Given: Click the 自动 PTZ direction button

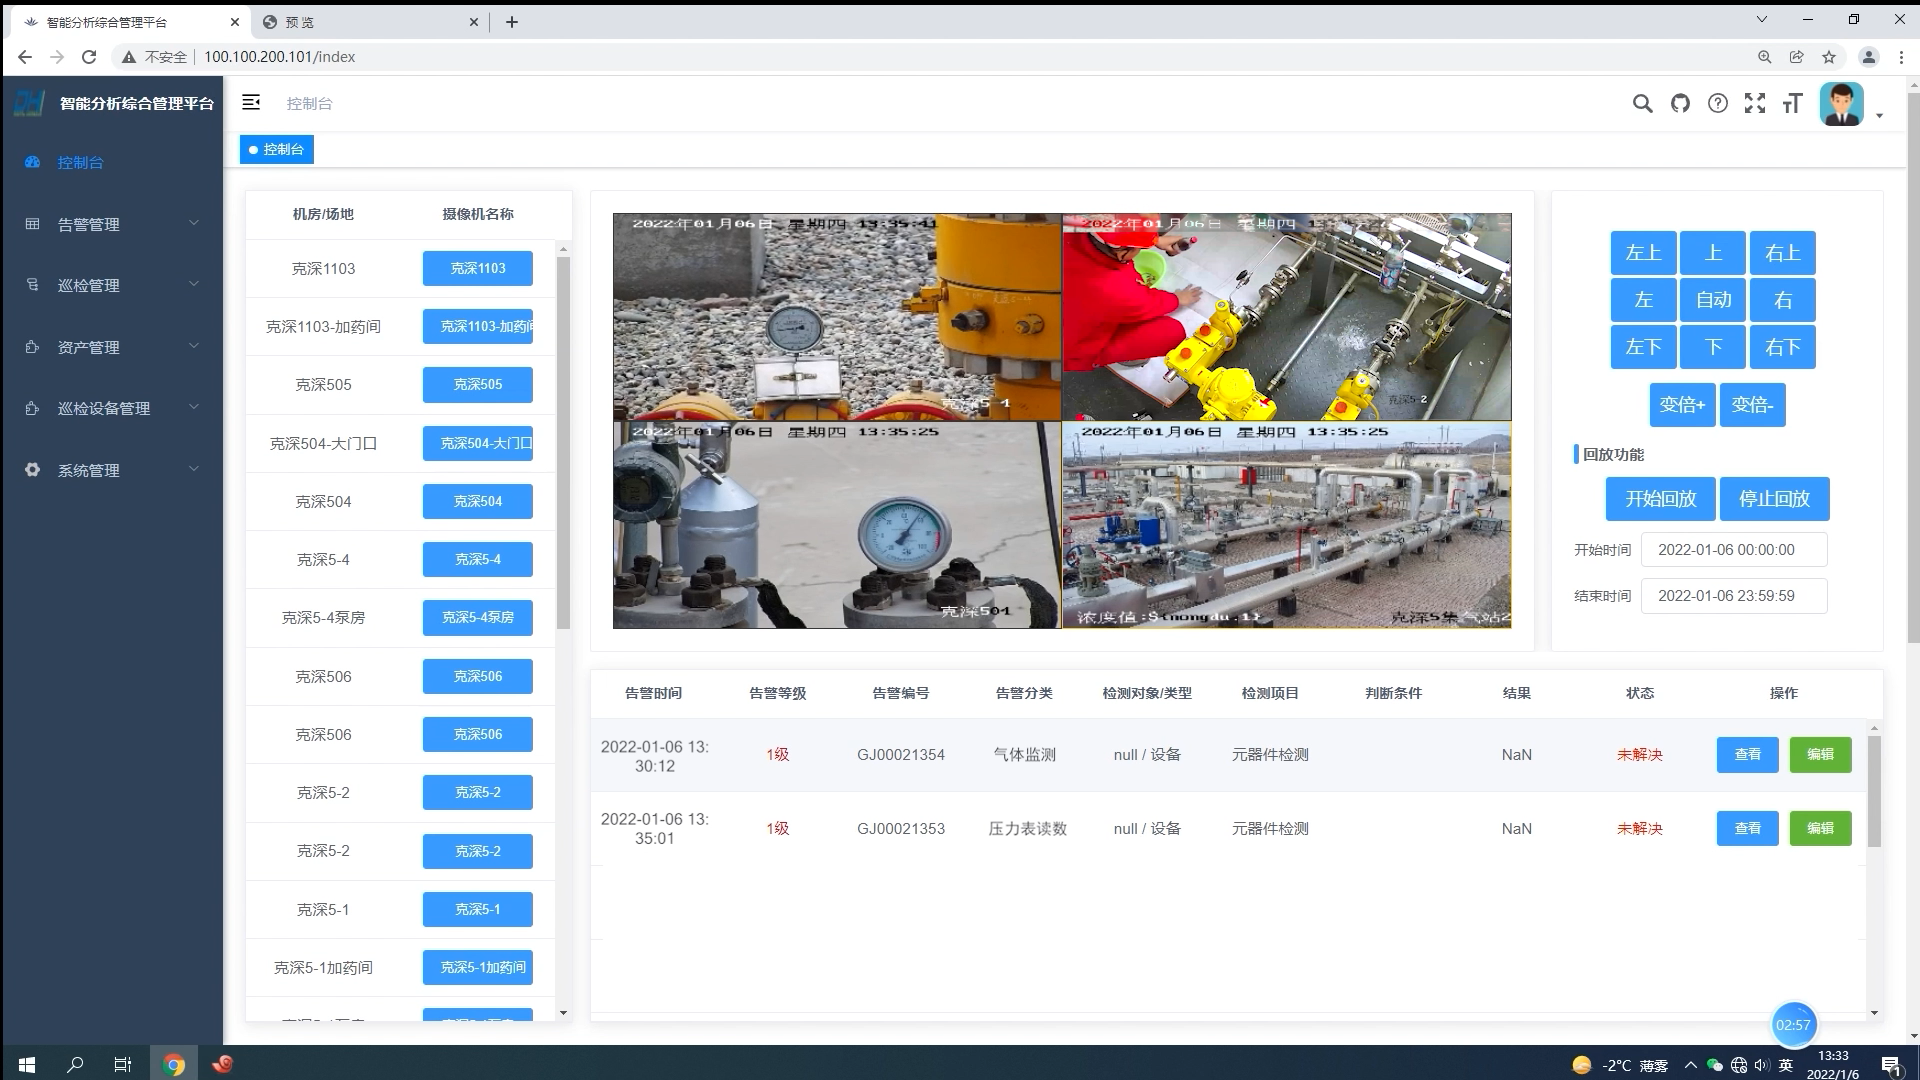Looking at the screenshot, I should (1713, 300).
